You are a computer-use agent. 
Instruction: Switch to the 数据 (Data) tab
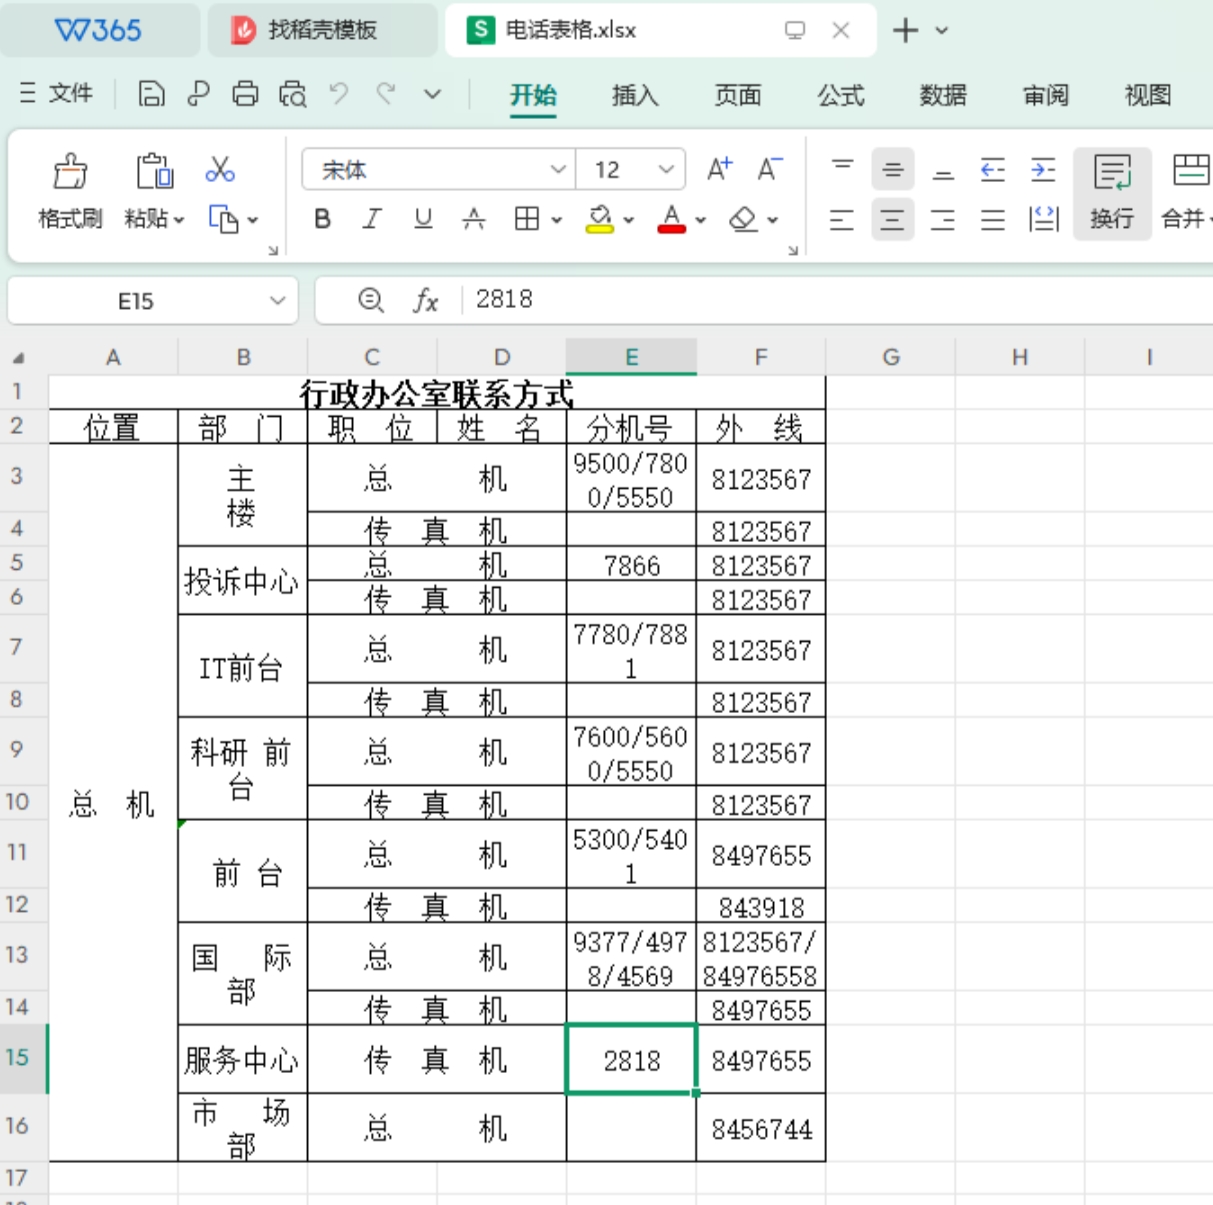(943, 95)
